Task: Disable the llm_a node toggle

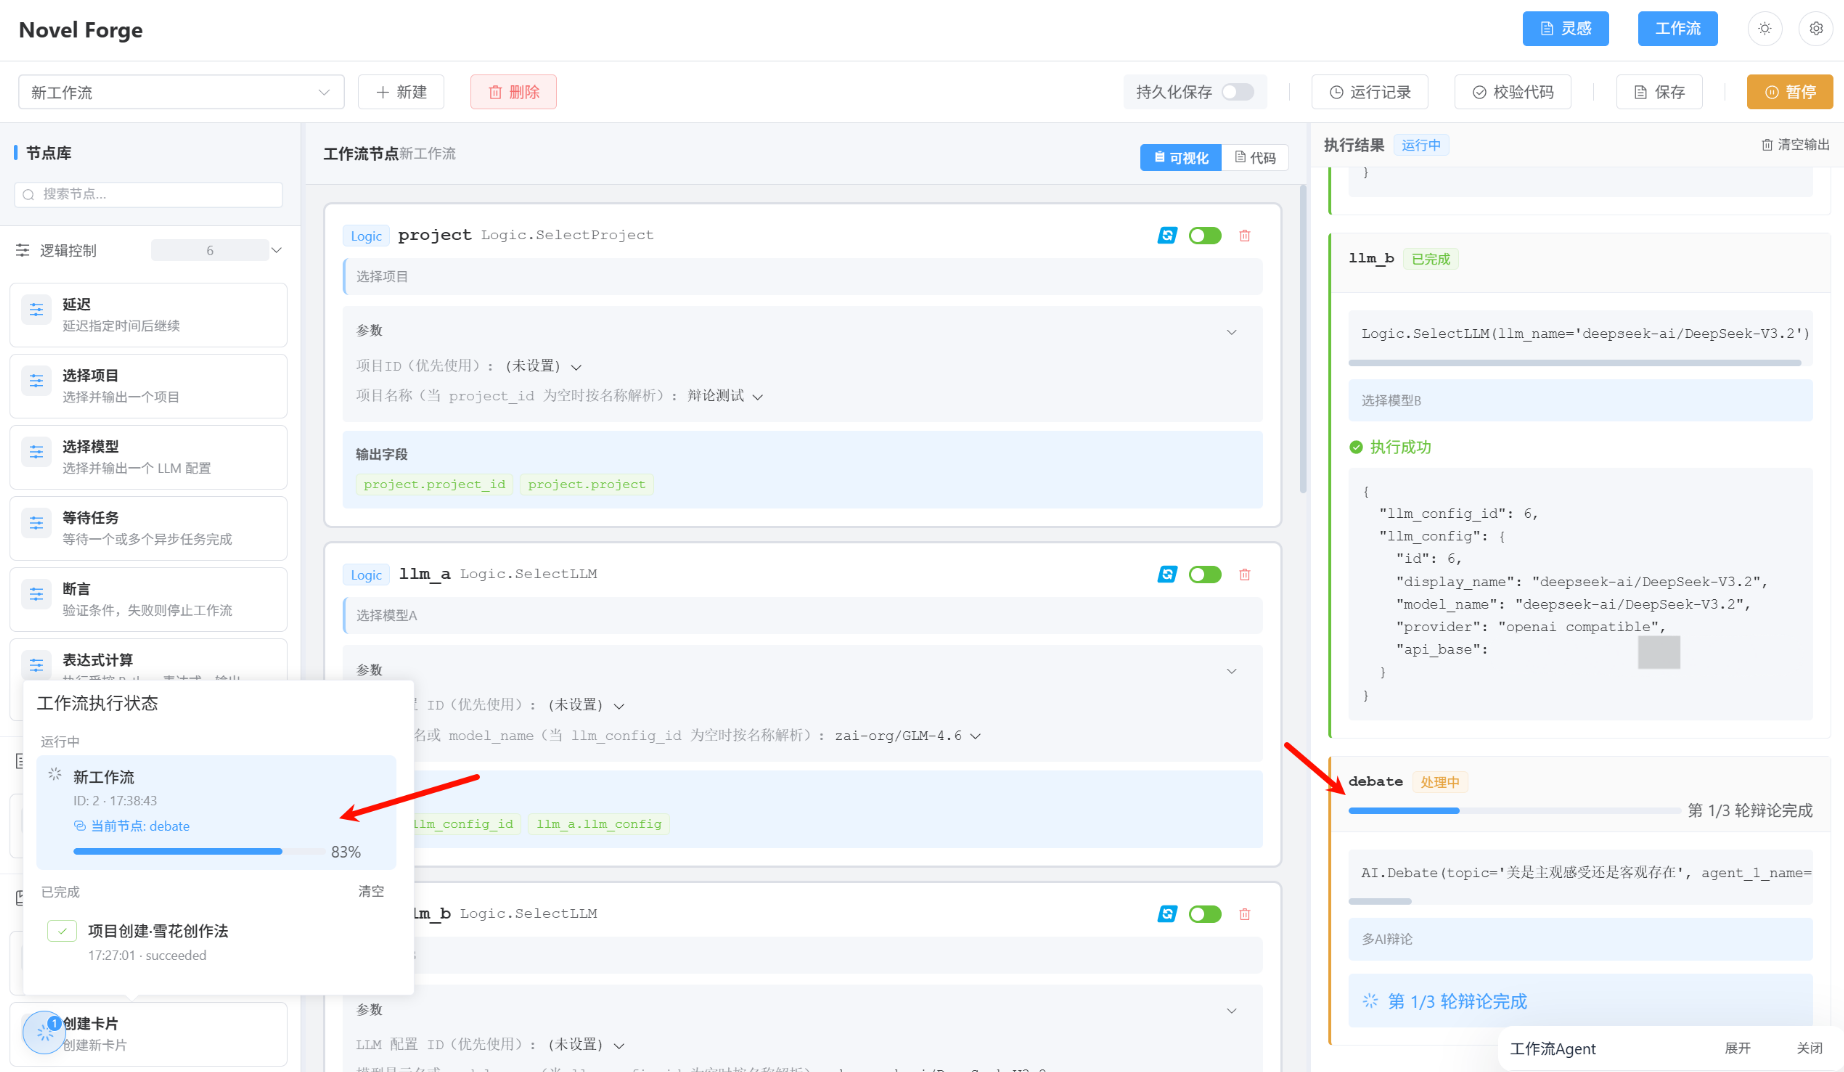Action: pos(1205,575)
